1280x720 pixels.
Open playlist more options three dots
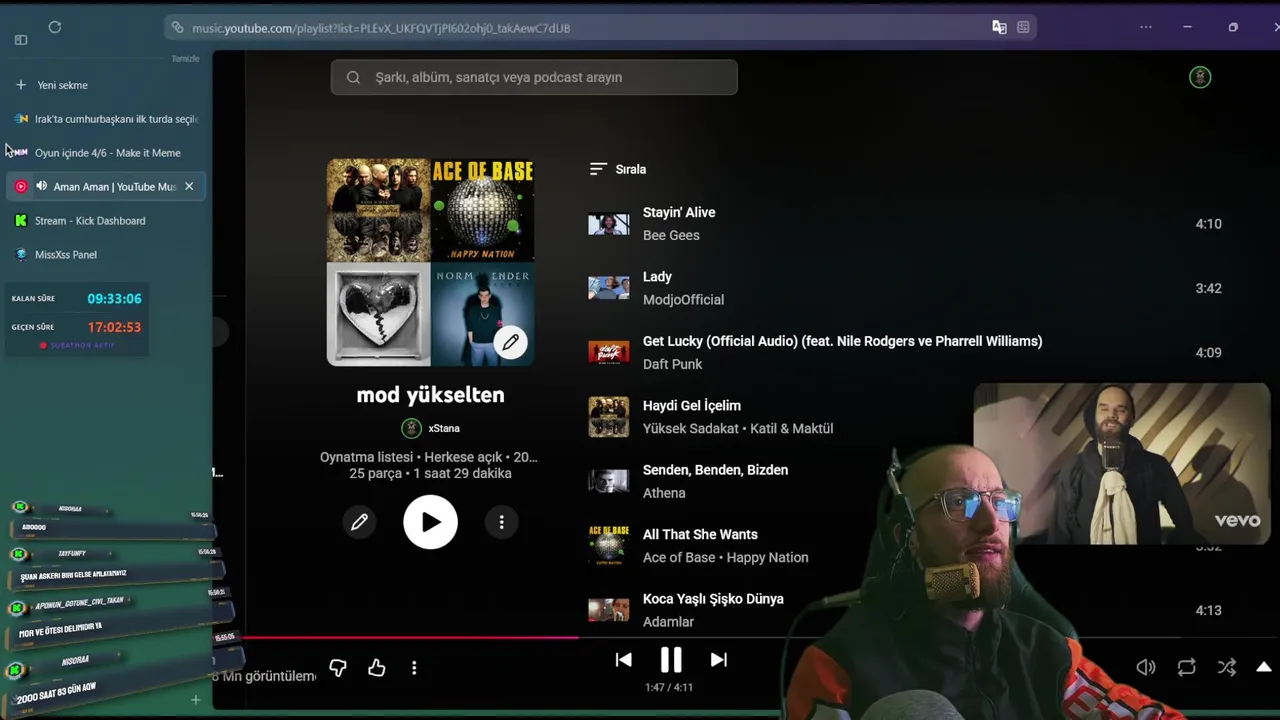(x=501, y=521)
